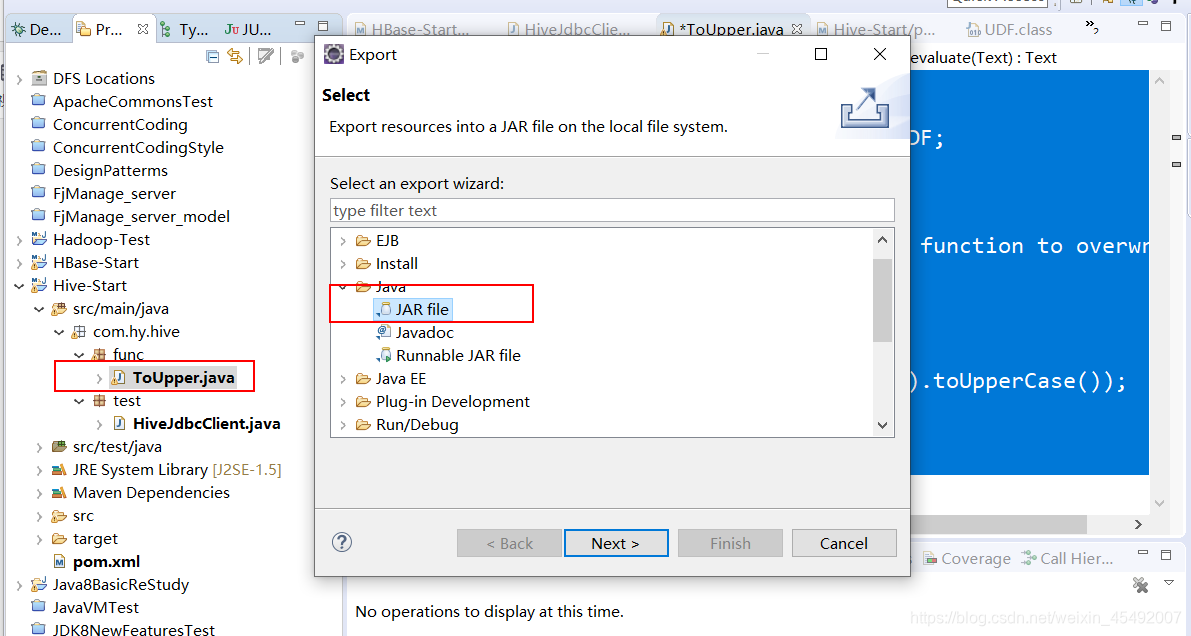Click JRE System Library icon

[58, 470]
